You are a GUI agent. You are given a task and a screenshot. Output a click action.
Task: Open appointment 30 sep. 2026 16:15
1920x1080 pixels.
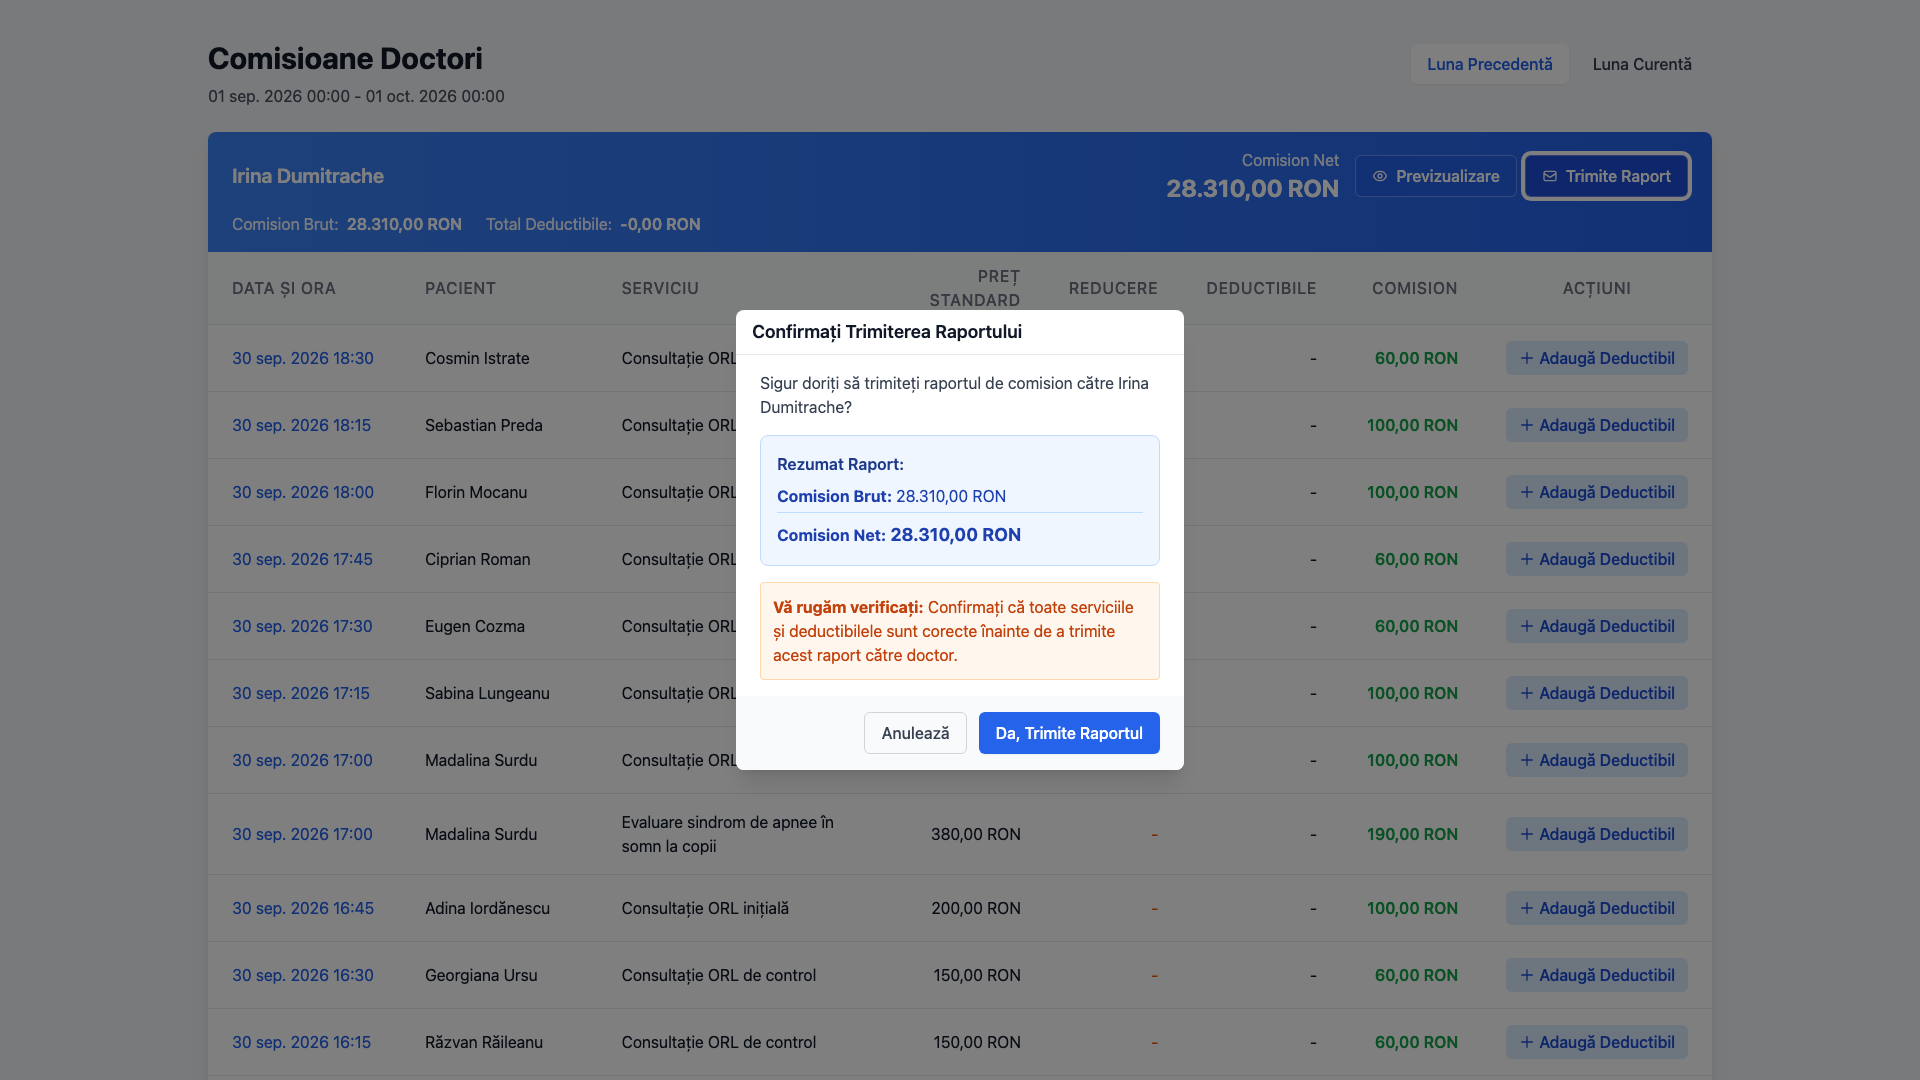click(x=301, y=1042)
